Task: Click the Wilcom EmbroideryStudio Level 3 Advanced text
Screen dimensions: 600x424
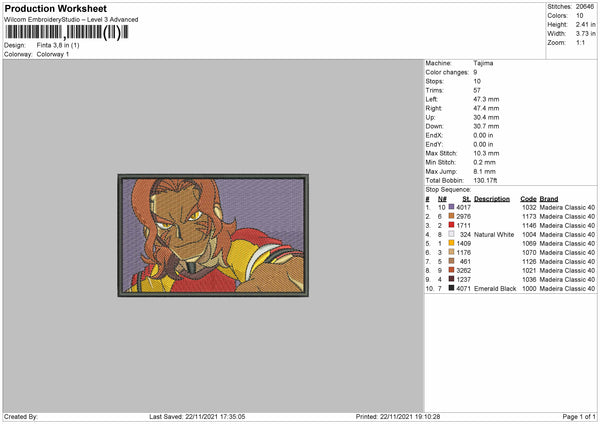Action: 71,20
